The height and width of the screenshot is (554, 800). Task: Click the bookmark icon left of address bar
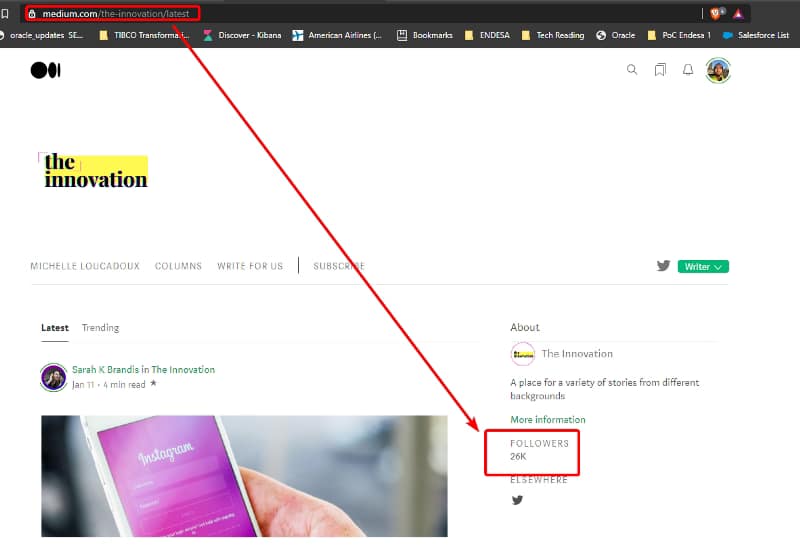[5, 14]
